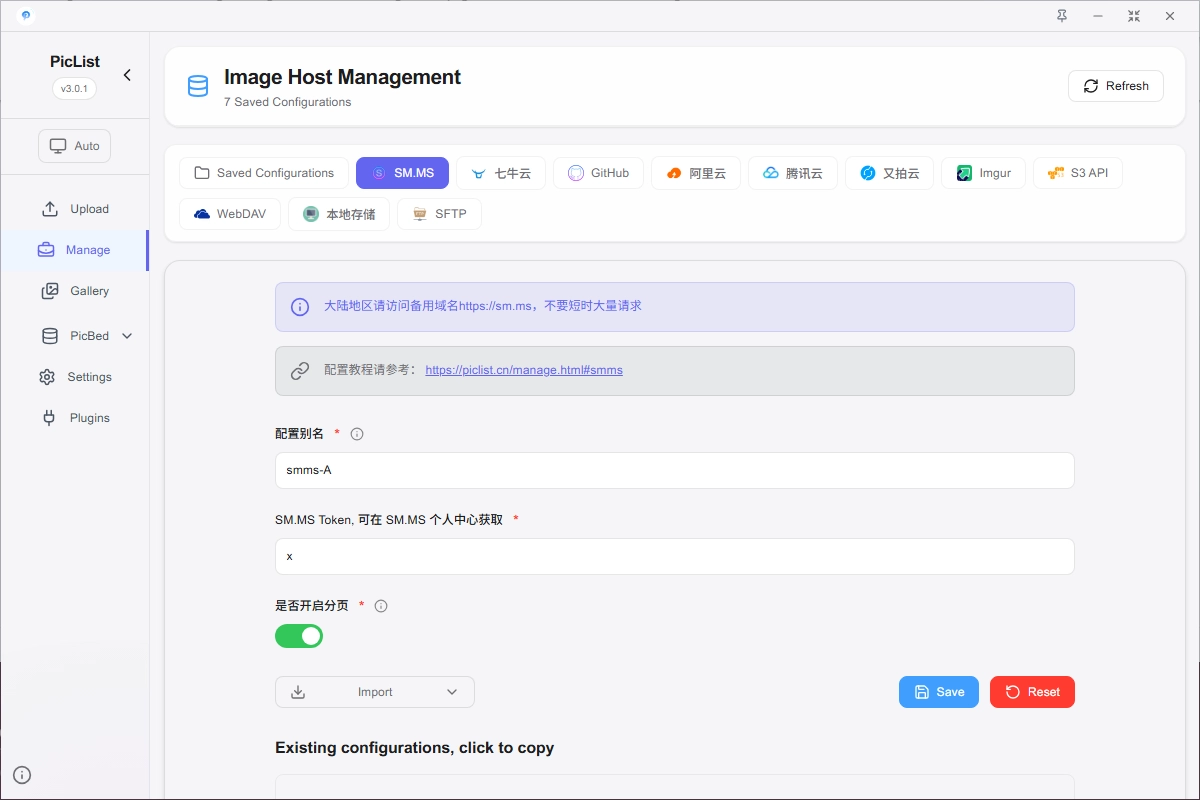1200x800 pixels.
Task: Go to the Manage section
Action: point(74,250)
